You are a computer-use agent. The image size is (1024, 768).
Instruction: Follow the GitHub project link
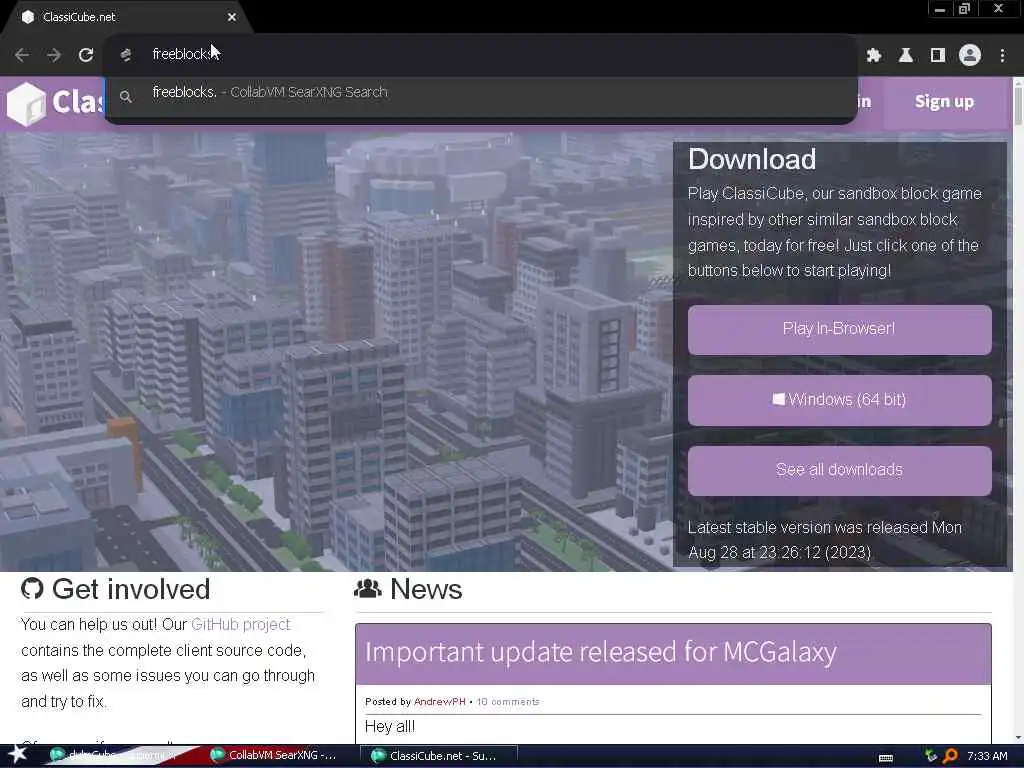point(240,624)
